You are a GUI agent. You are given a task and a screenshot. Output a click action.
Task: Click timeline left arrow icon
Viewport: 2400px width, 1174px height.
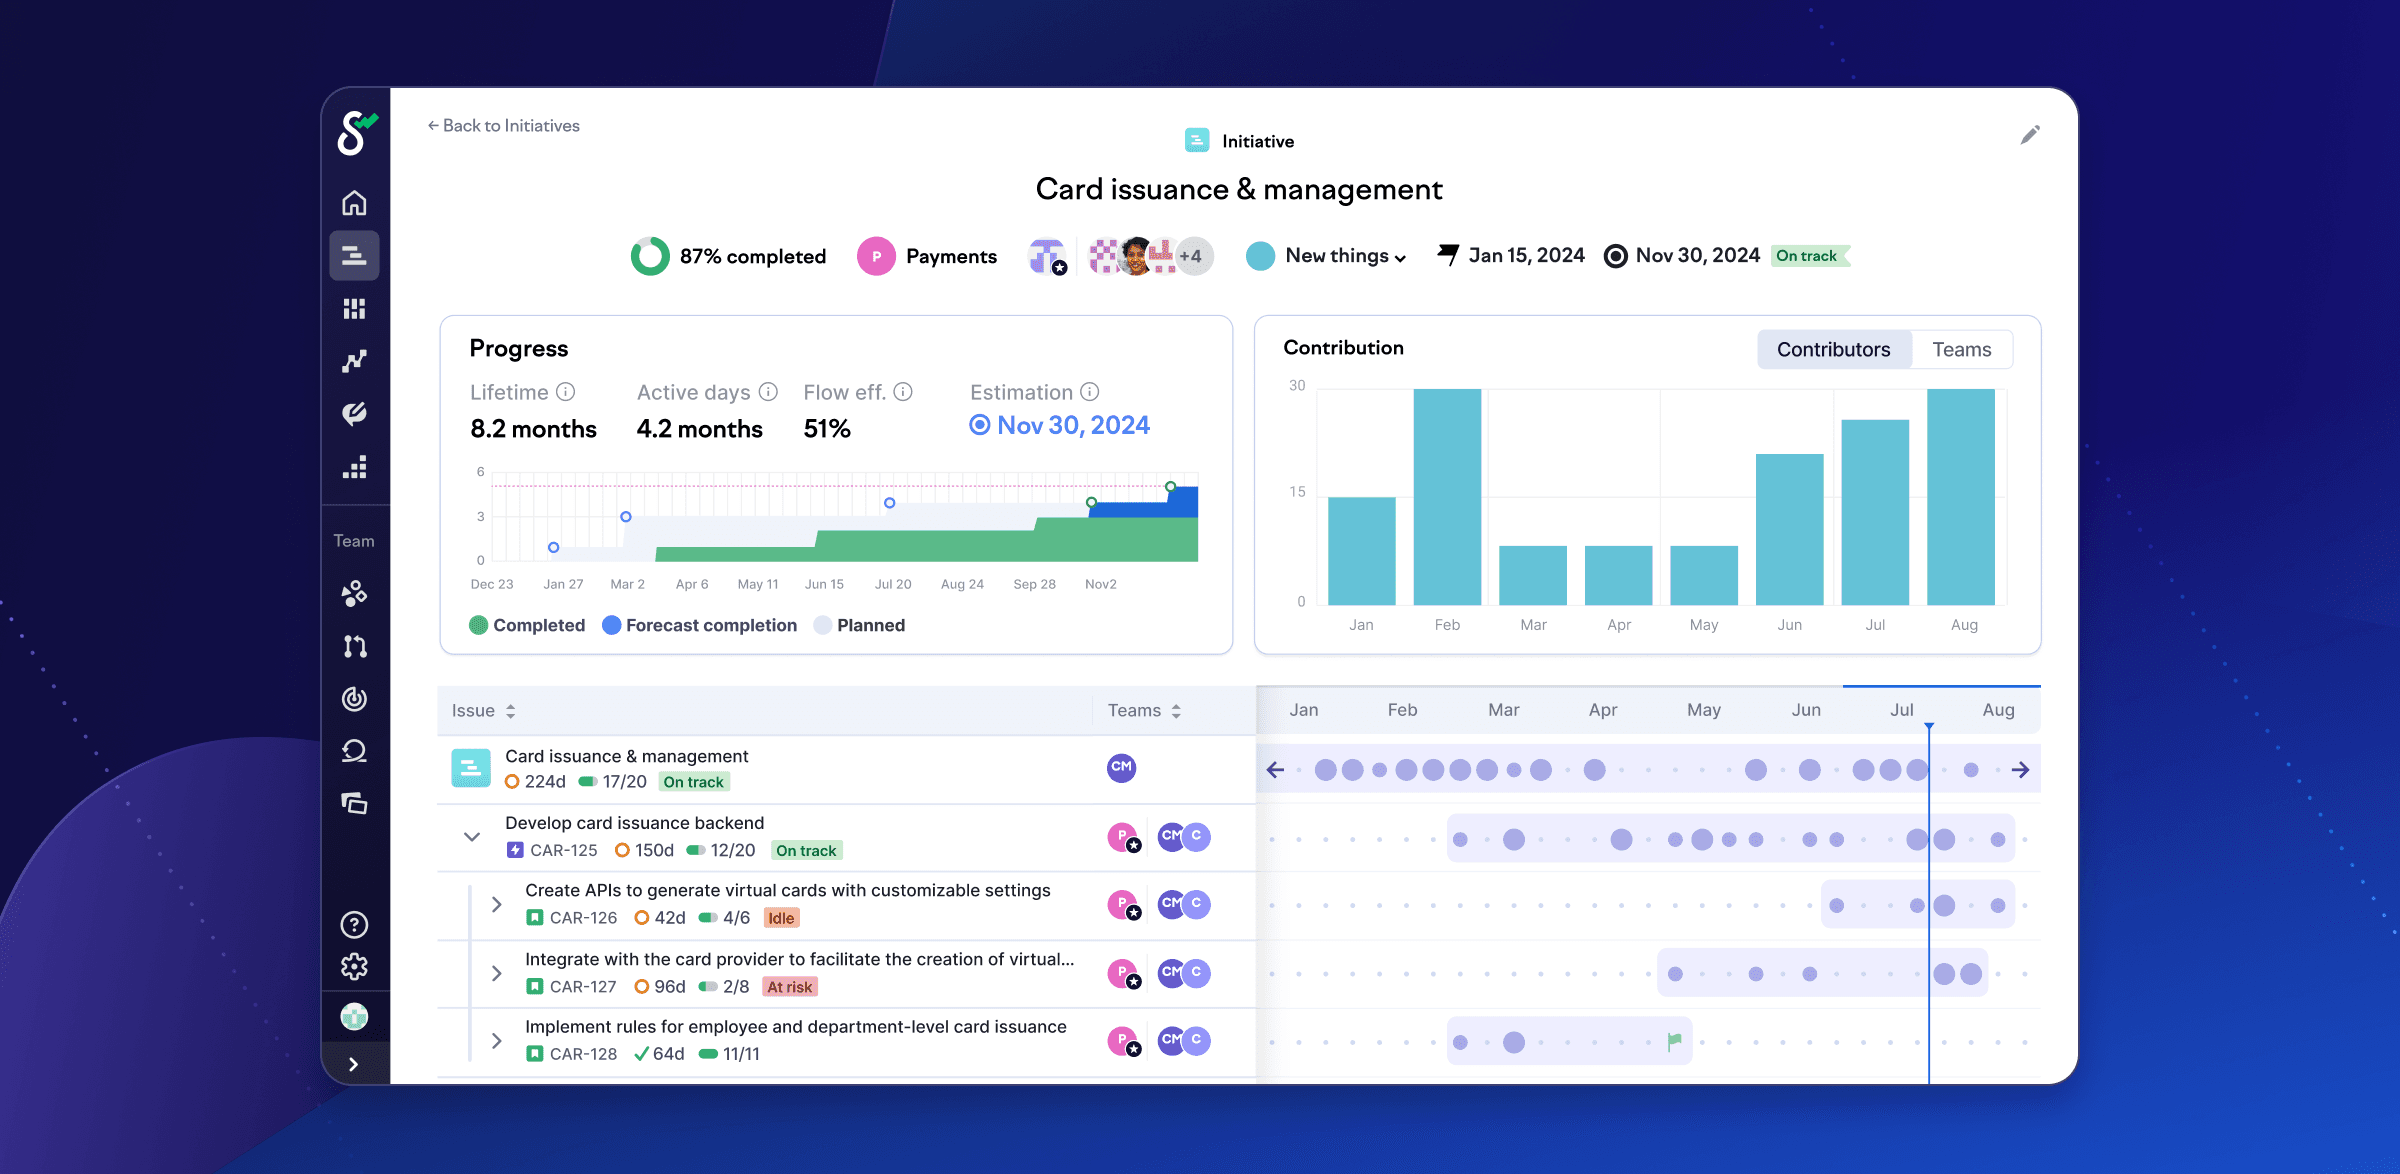1275,769
